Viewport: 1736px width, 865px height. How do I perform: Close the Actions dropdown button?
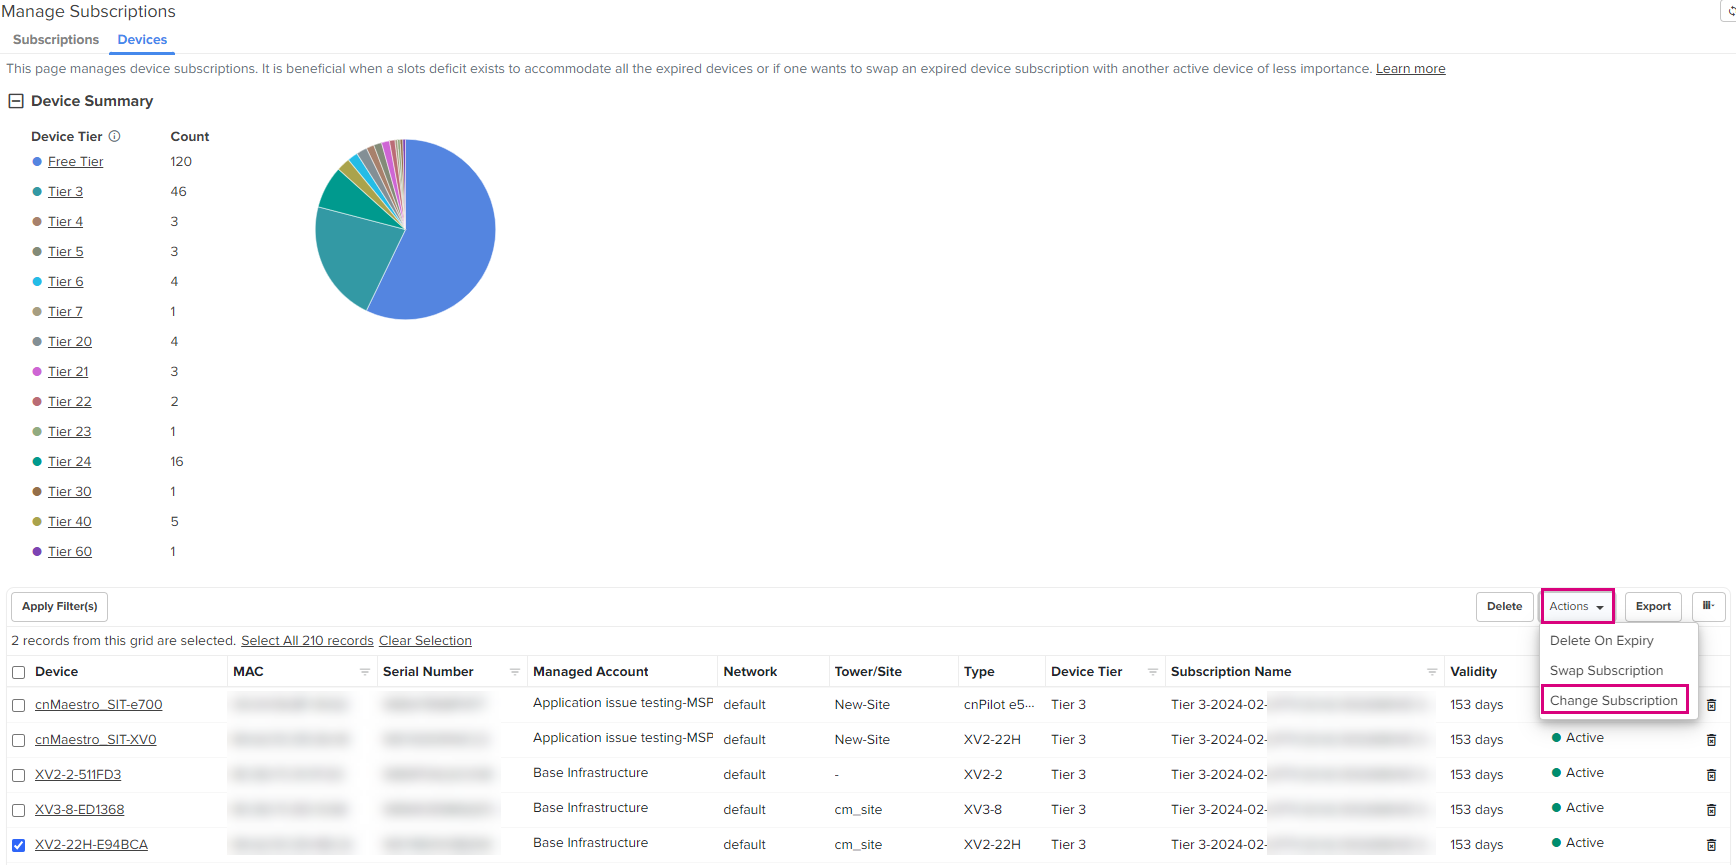(x=1577, y=606)
